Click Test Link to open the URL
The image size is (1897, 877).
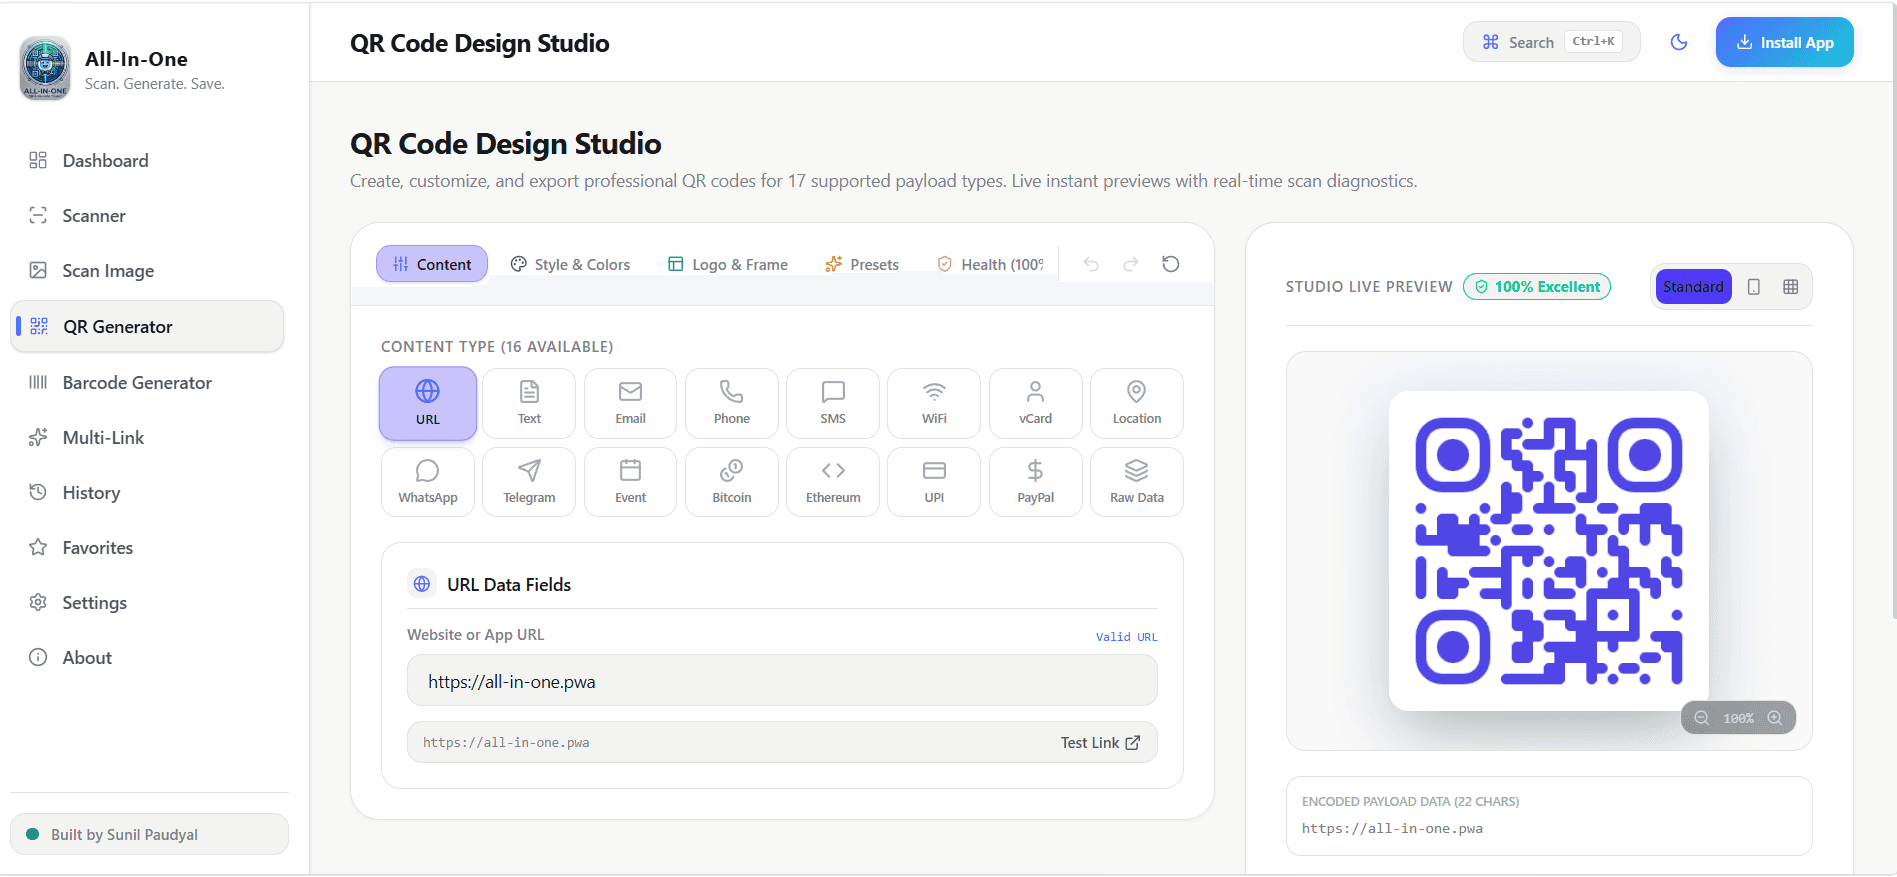[x=1100, y=743]
